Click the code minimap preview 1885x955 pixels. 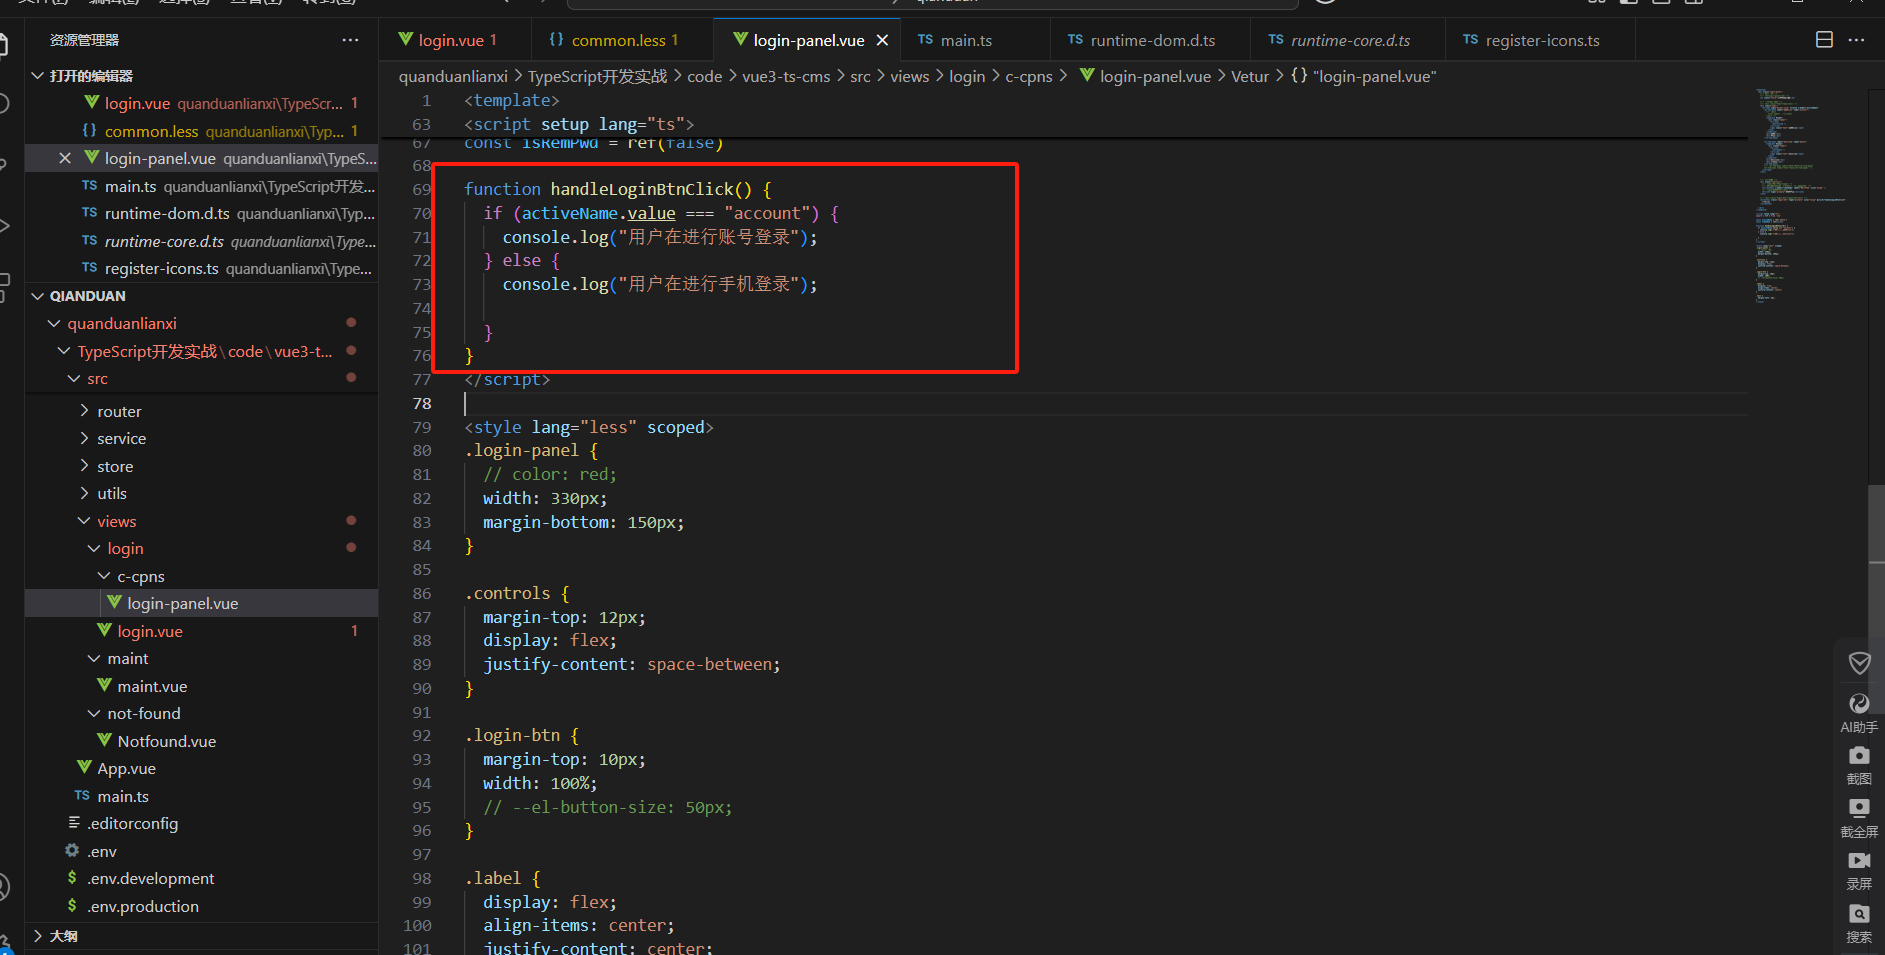1800,195
